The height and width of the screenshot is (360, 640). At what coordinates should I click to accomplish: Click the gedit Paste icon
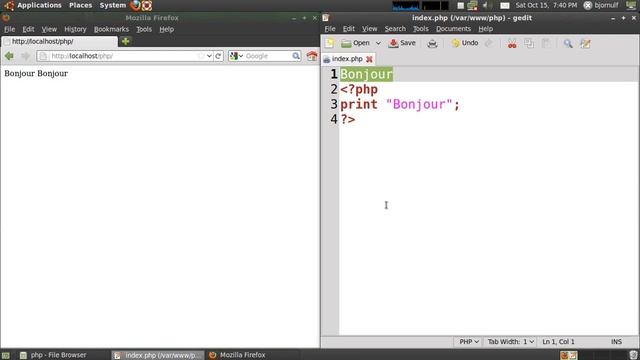[x=546, y=43]
